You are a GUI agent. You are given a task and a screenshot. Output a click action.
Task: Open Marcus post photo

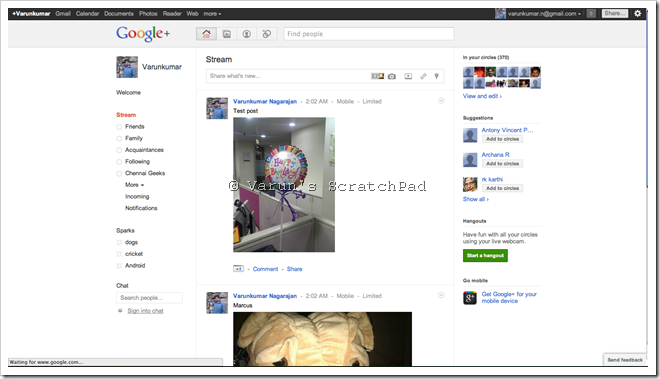tap(322, 339)
